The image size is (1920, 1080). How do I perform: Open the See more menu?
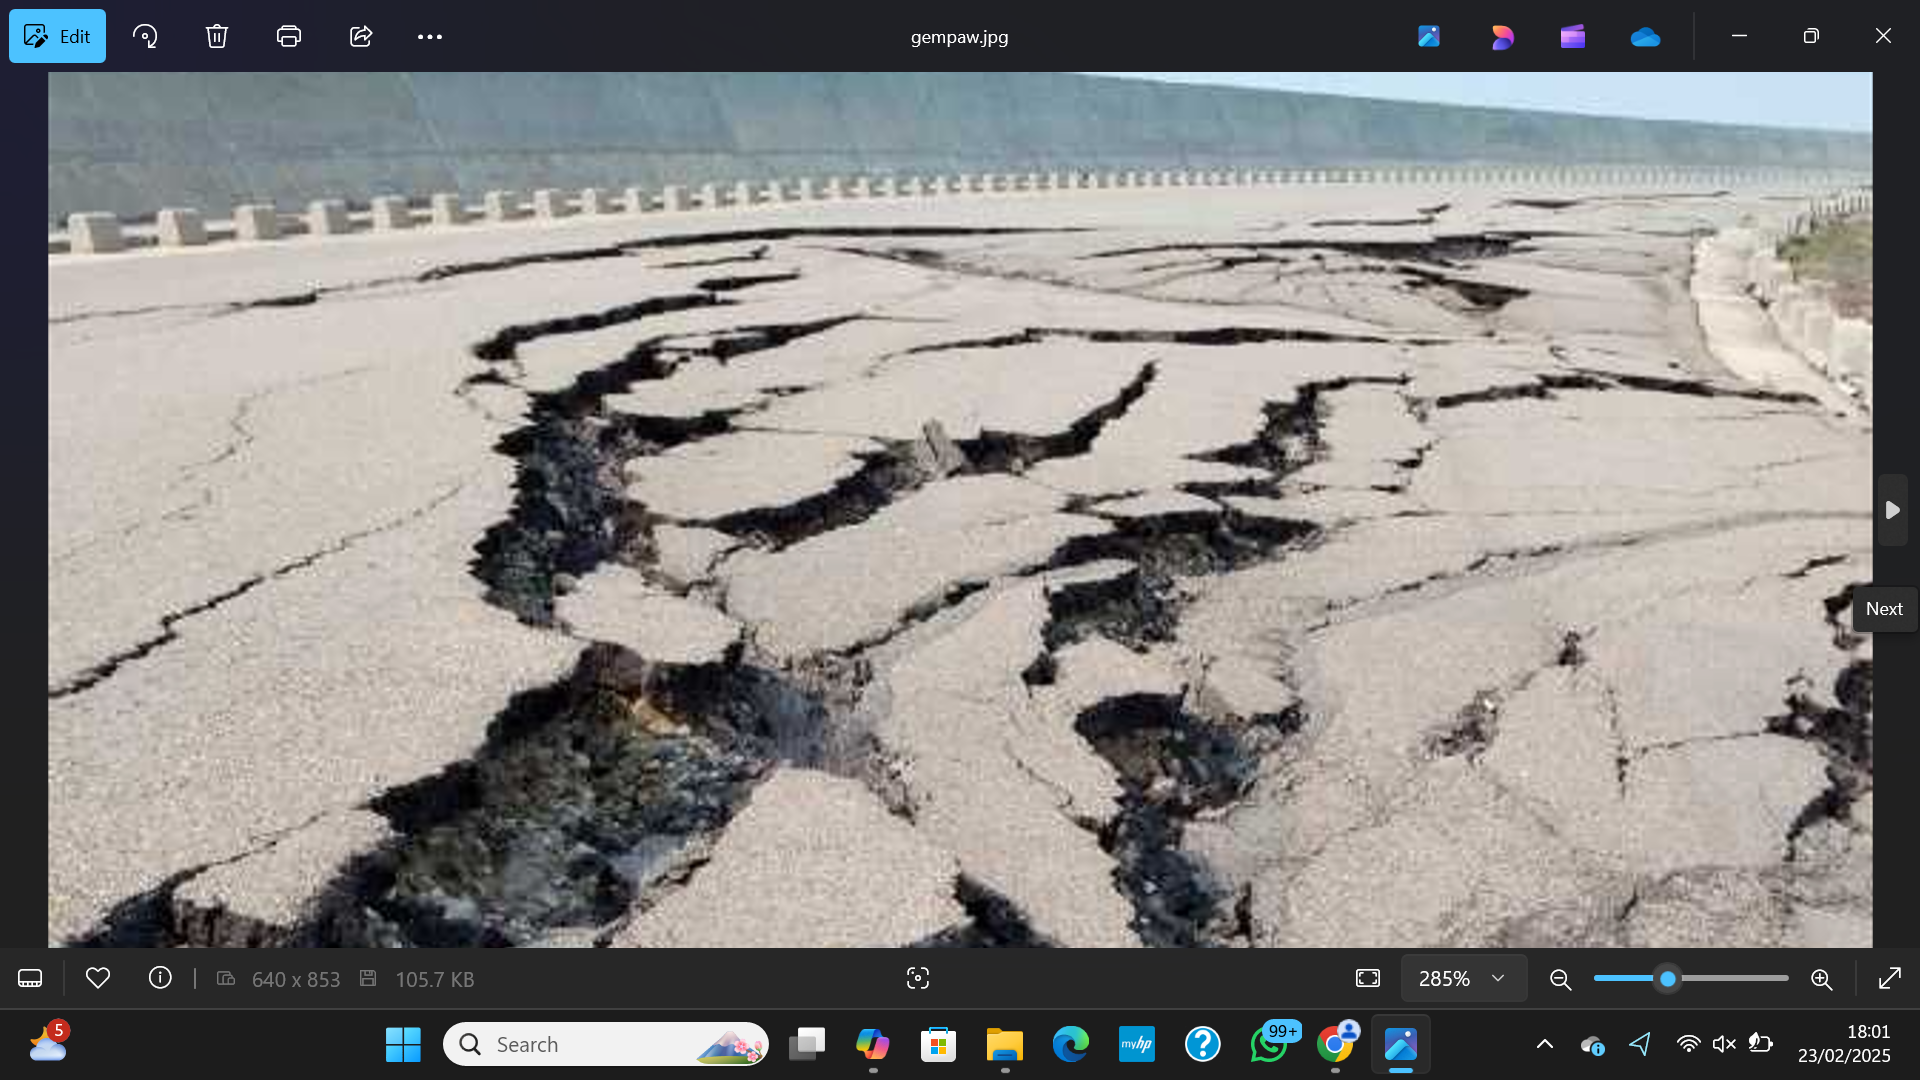[430, 36]
